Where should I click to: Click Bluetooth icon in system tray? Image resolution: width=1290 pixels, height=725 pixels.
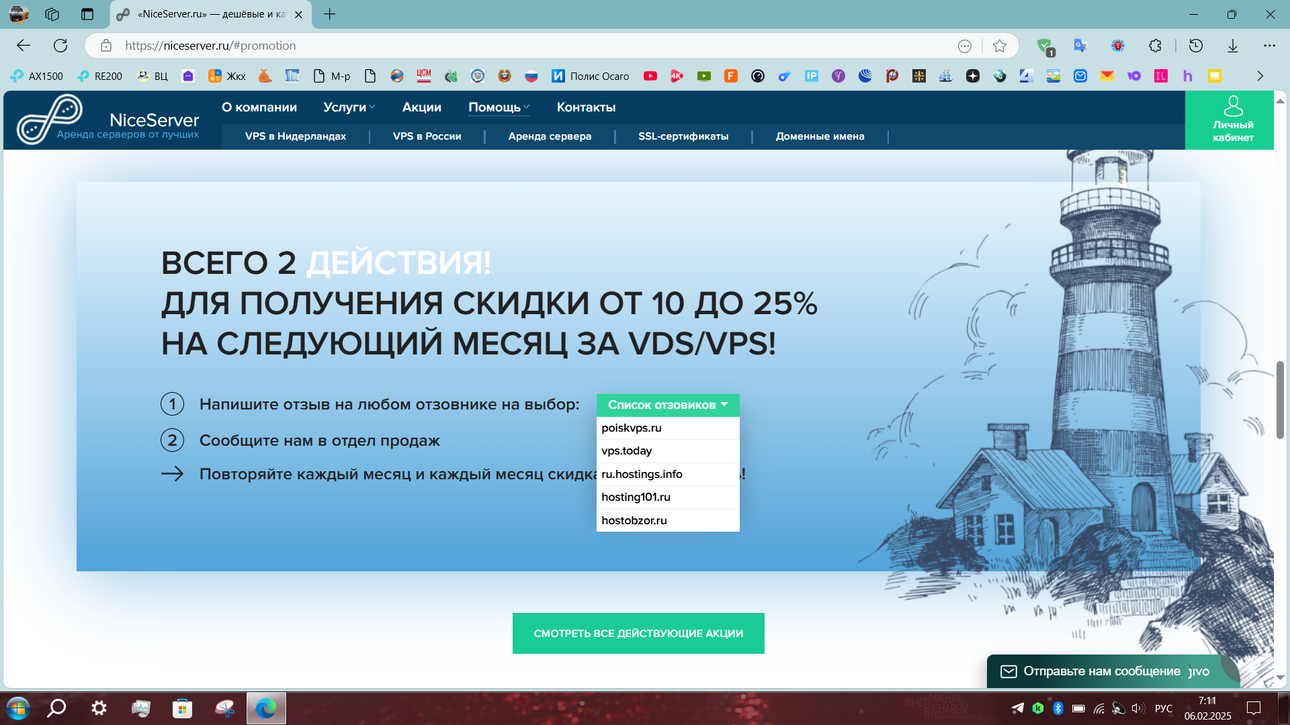click(x=1058, y=708)
